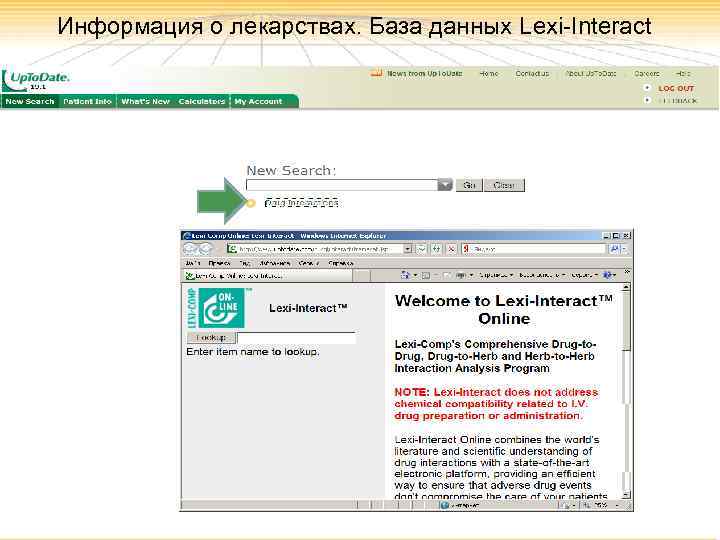This screenshot has width=720, height=540.
Task: Click the vertical scrollbar thumb in Lexi-Interact
Action: point(625,322)
